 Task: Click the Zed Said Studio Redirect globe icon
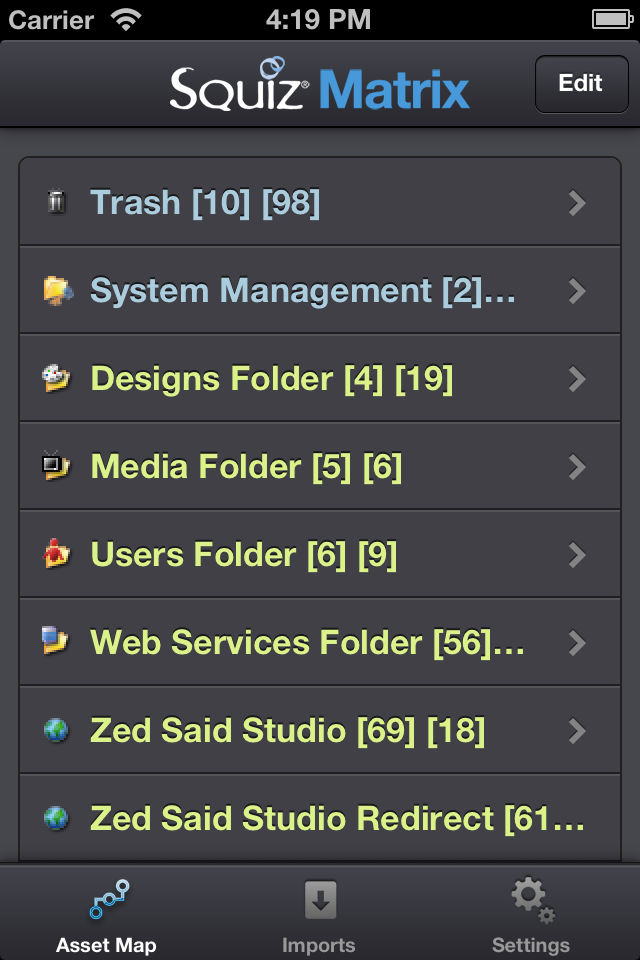(57, 819)
